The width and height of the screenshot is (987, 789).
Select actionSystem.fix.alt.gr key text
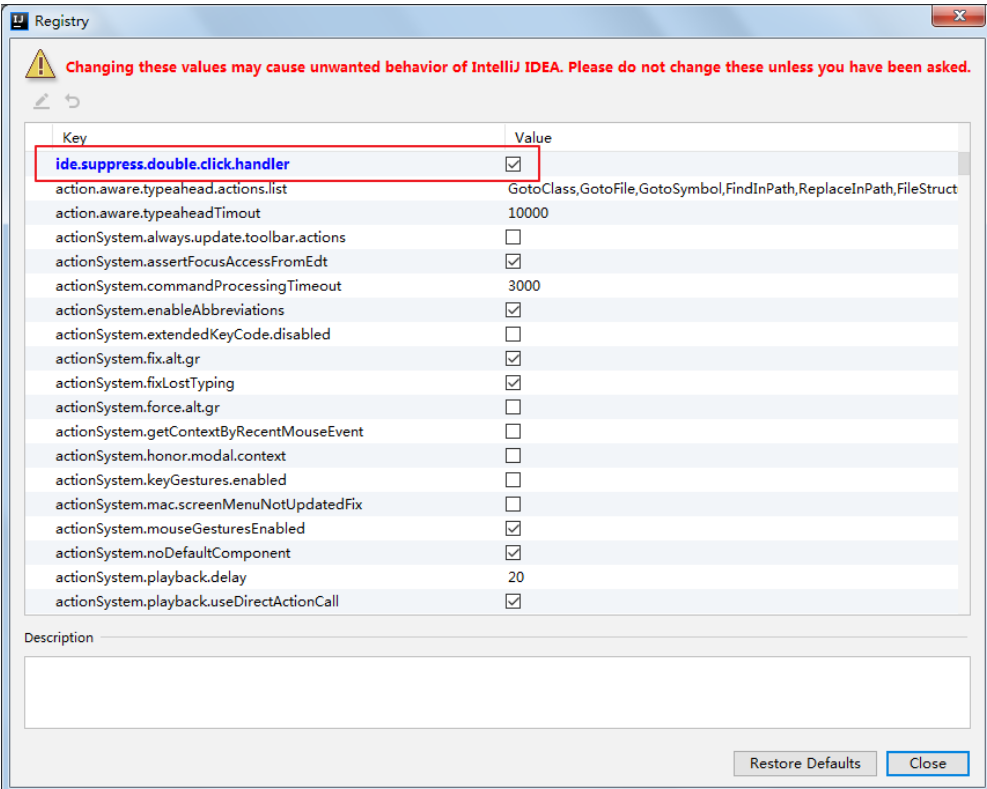pyautogui.click(x=128, y=358)
